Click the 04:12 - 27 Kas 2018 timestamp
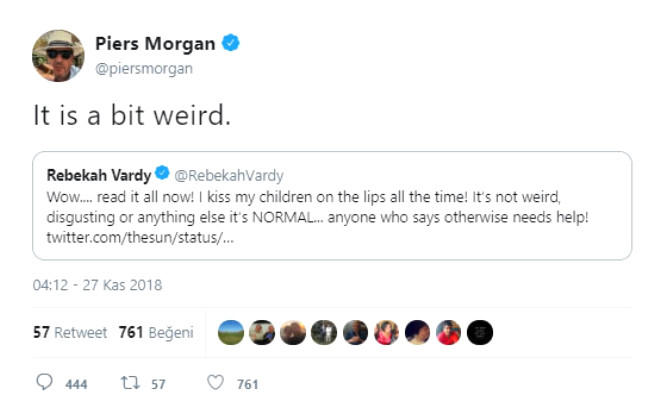 tap(97, 285)
